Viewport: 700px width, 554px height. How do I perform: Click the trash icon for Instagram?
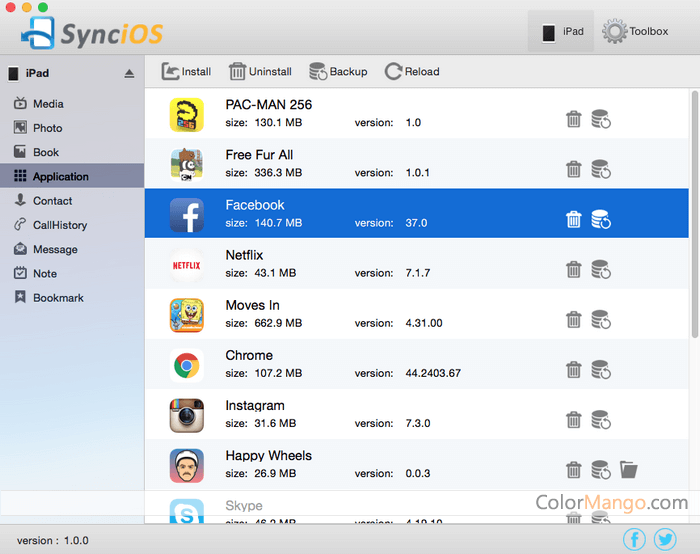click(x=574, y=419)
